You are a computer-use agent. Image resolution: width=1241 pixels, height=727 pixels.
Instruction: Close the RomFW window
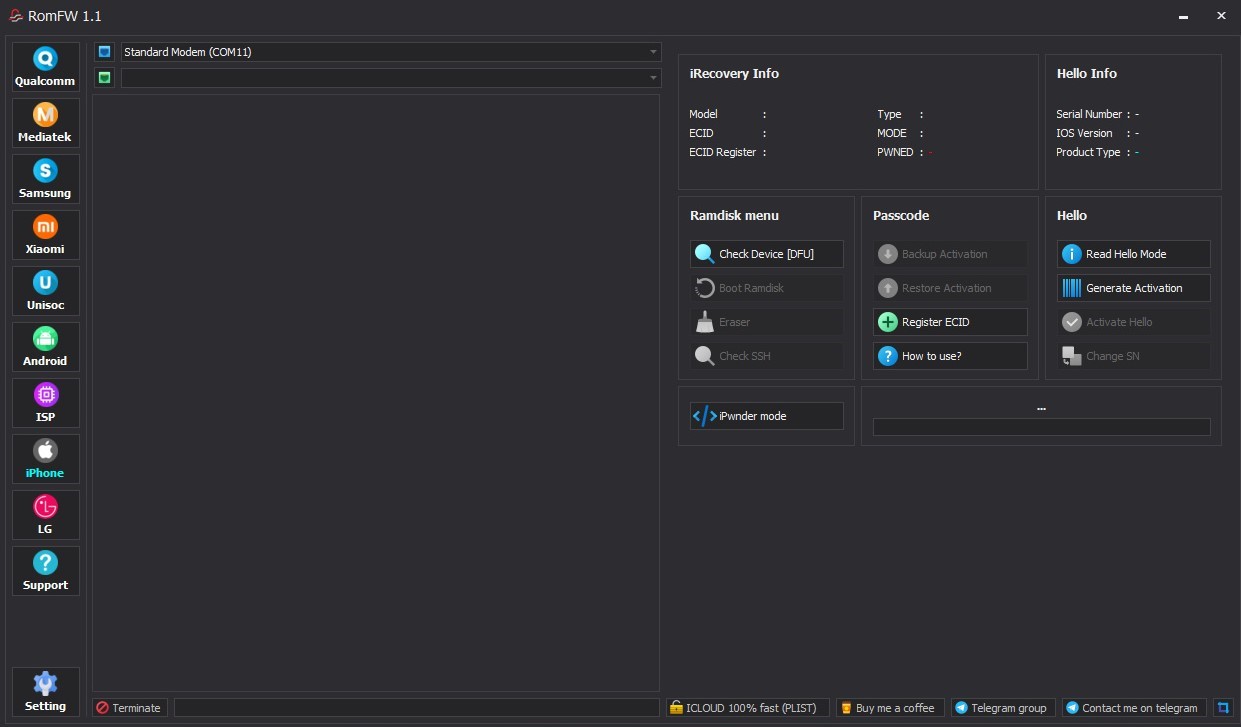tap(1221, 15)
